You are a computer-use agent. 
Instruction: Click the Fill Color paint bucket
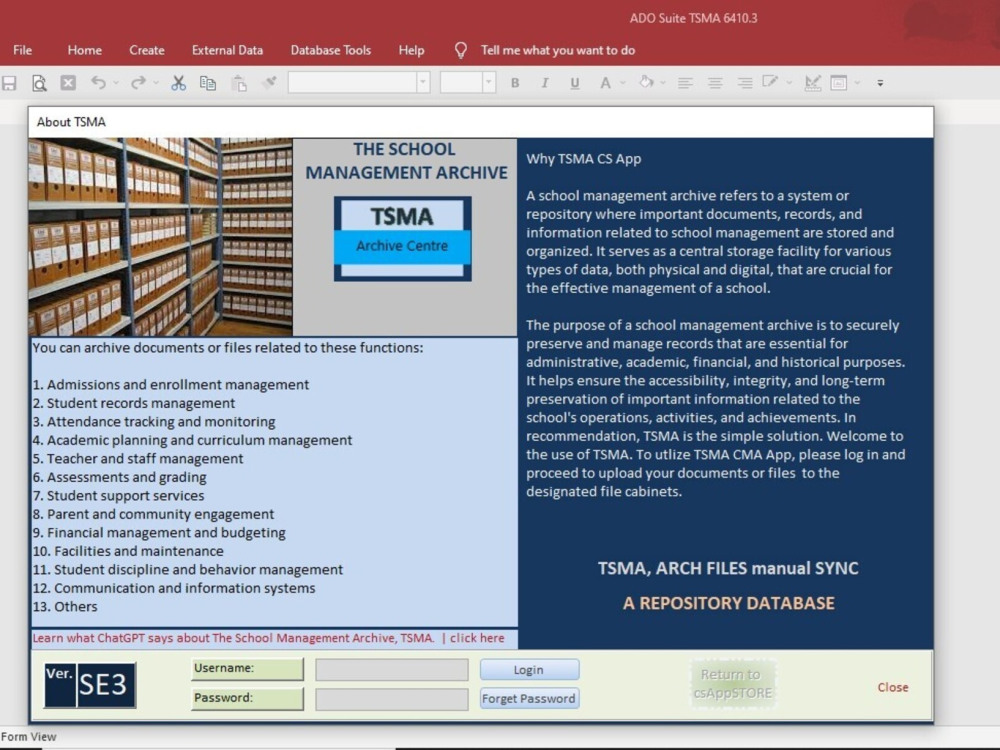(646, 82)
